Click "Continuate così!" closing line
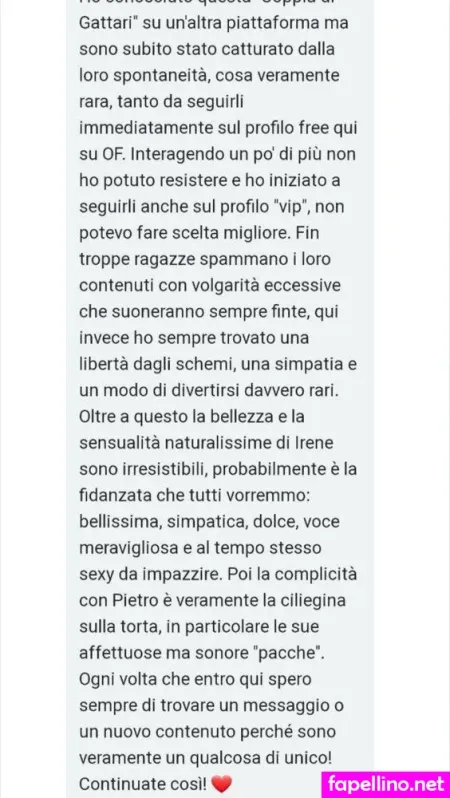The image size is (450, 798). (x=142, y=783)
